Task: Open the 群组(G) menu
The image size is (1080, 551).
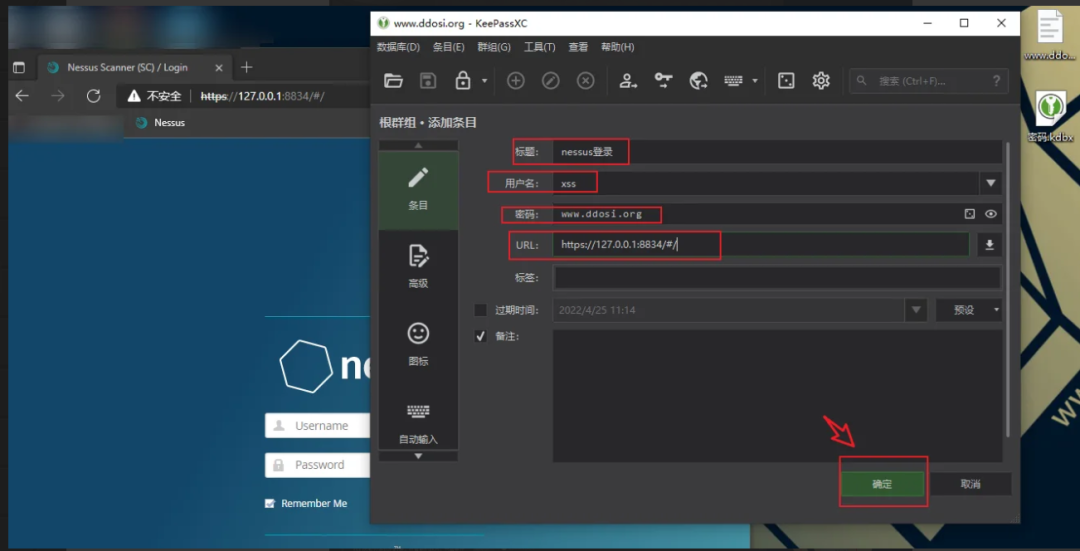Action: point(494,48)
